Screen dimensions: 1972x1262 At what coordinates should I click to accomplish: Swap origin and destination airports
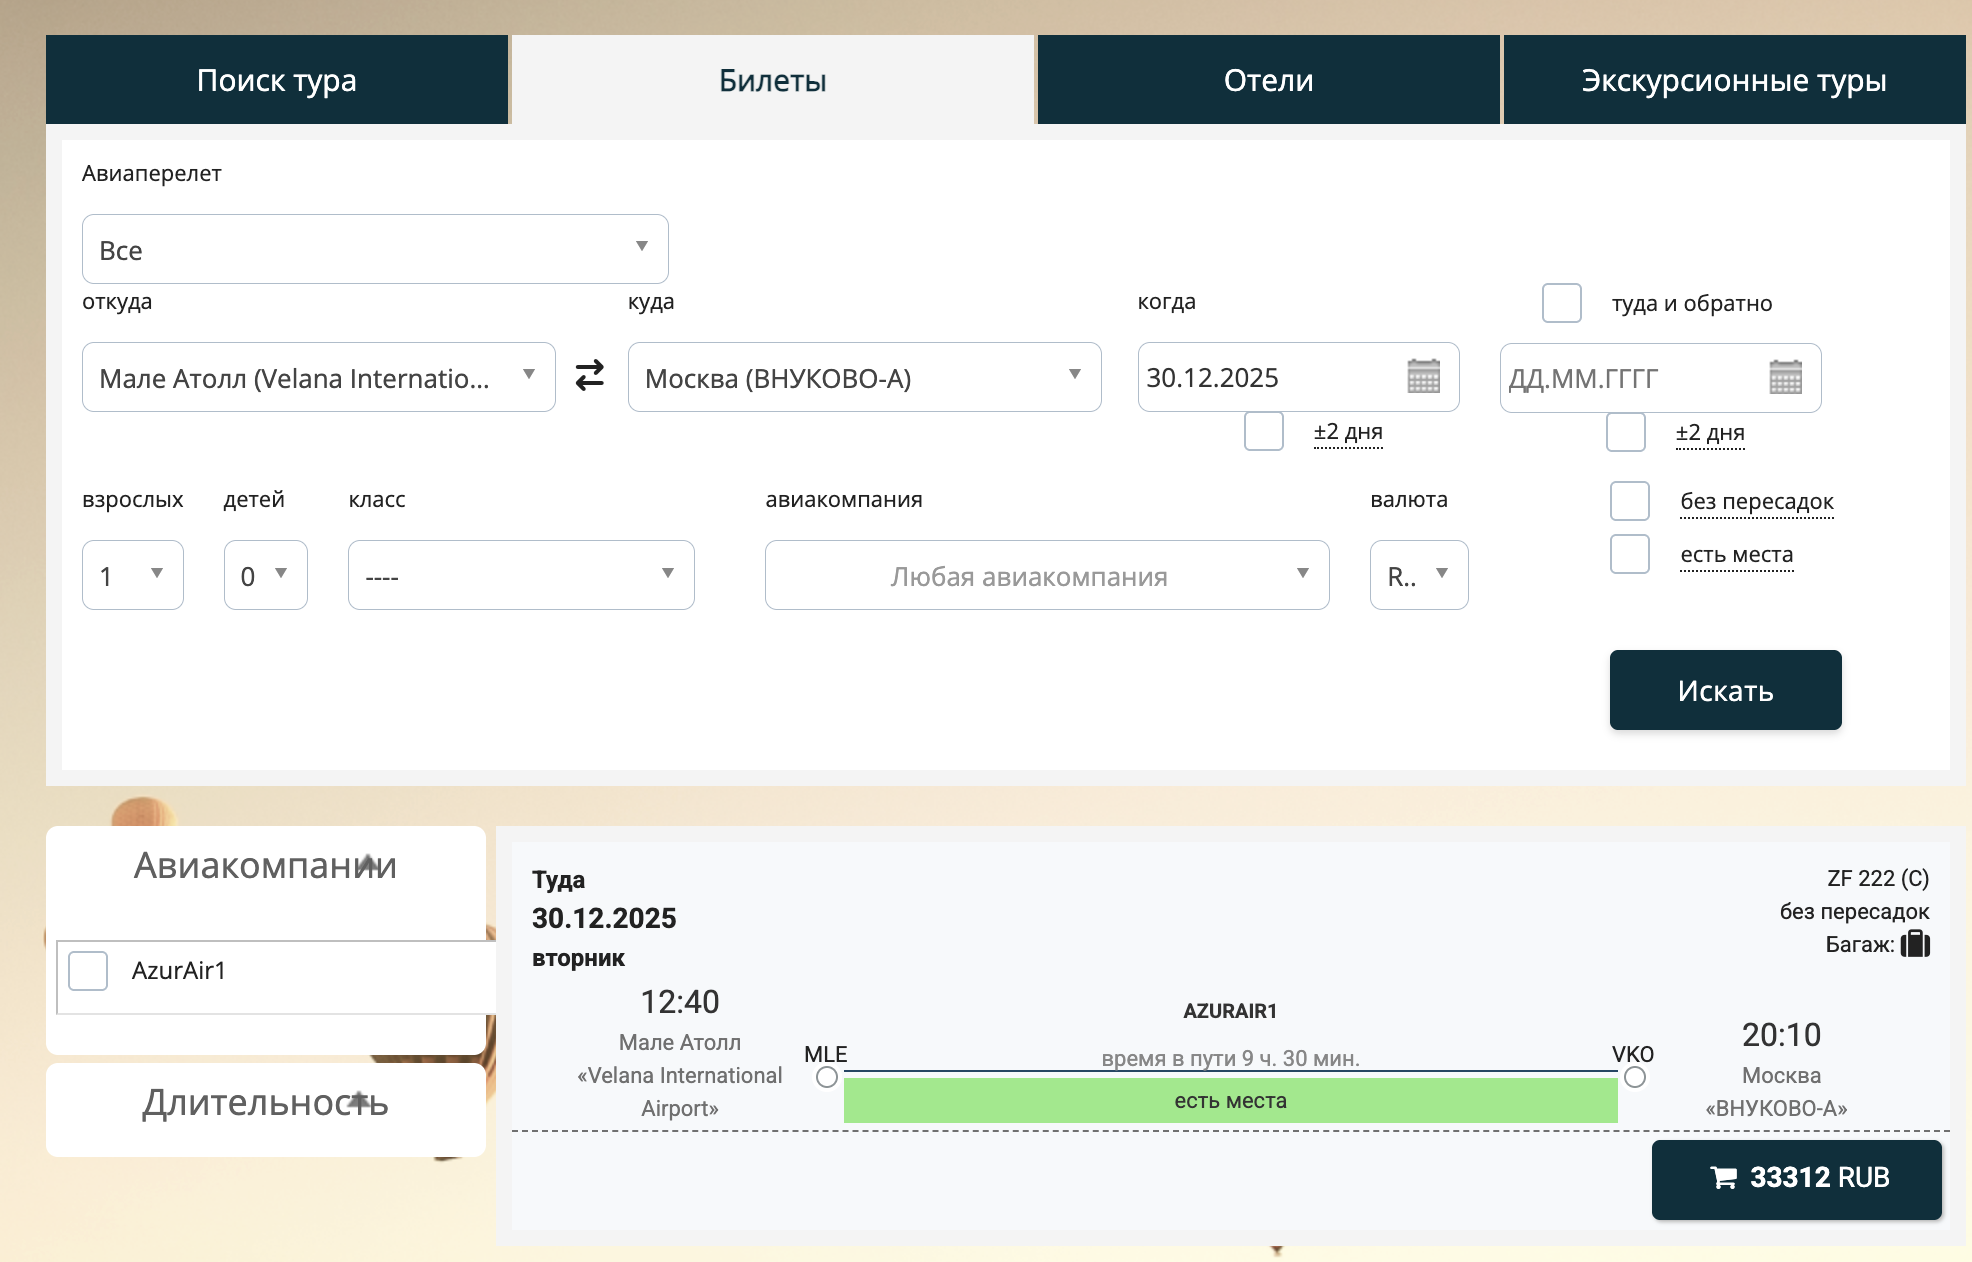point(590,376)
